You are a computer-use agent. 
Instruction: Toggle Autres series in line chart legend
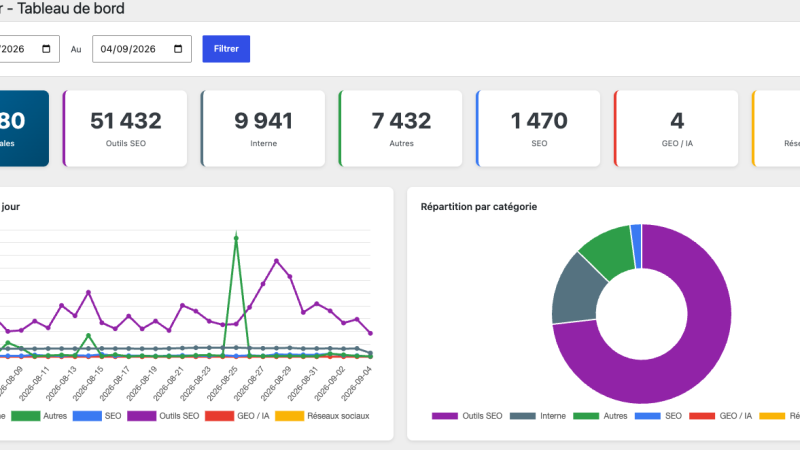pos(39,416)
